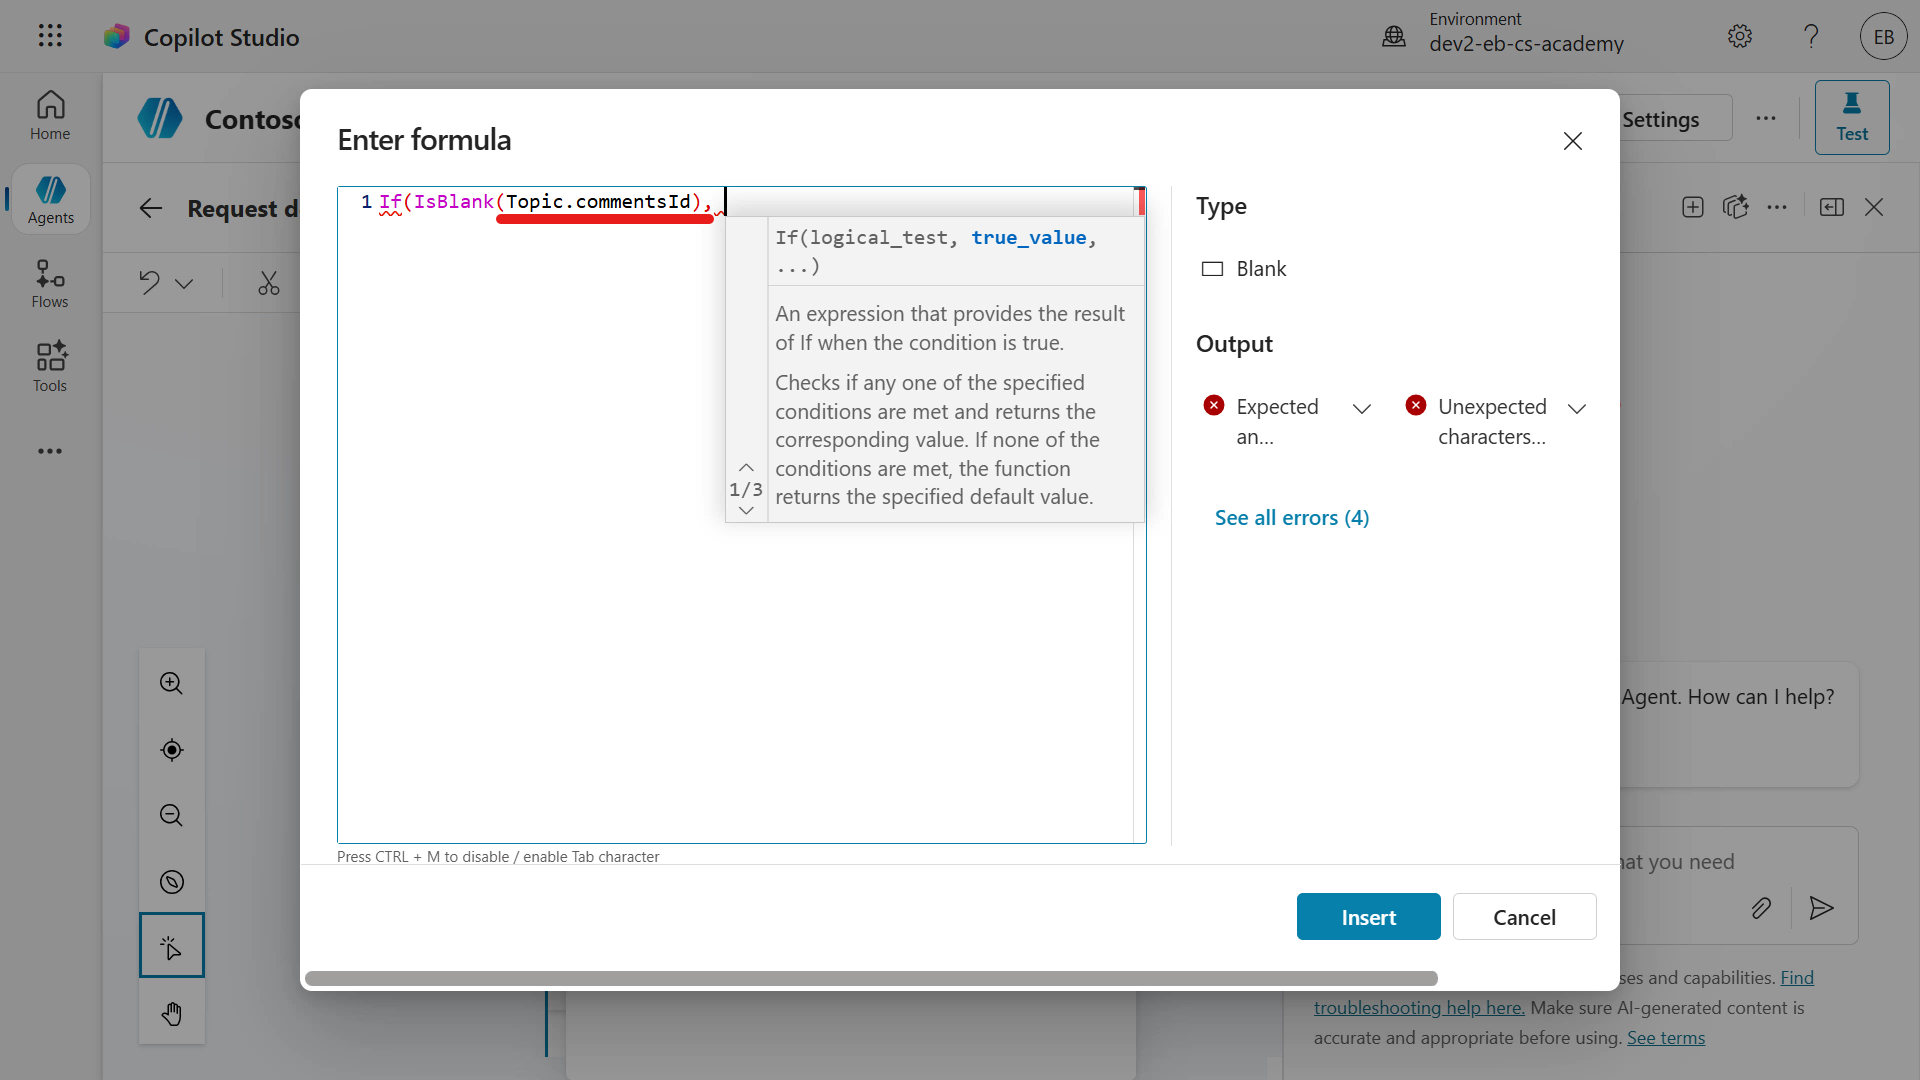Toggle the selection pointer tool
Image resolution: width=1920 pixels, height=1080 pixels.
tap(171, 945)
